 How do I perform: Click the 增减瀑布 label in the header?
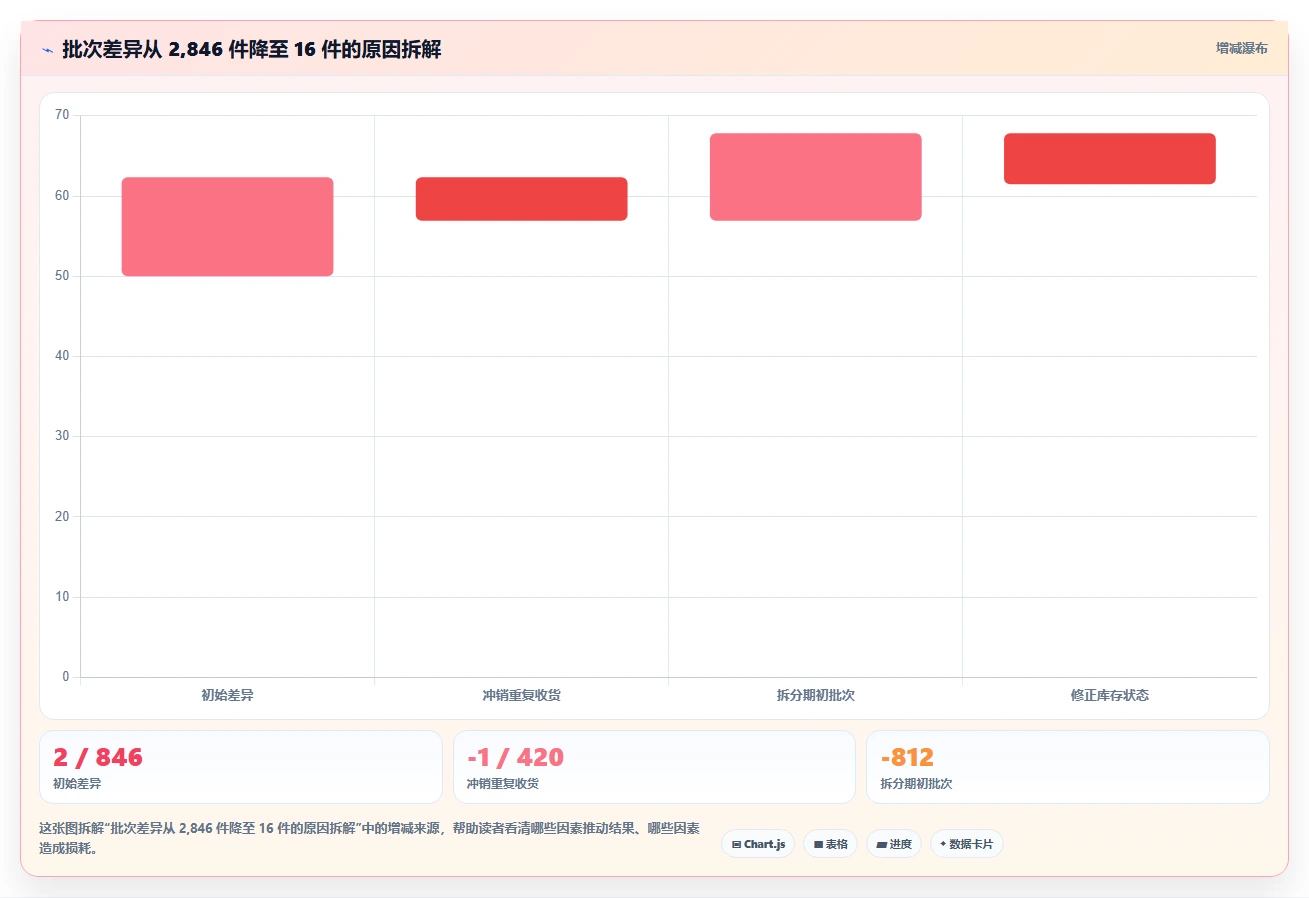point(1241,48)
